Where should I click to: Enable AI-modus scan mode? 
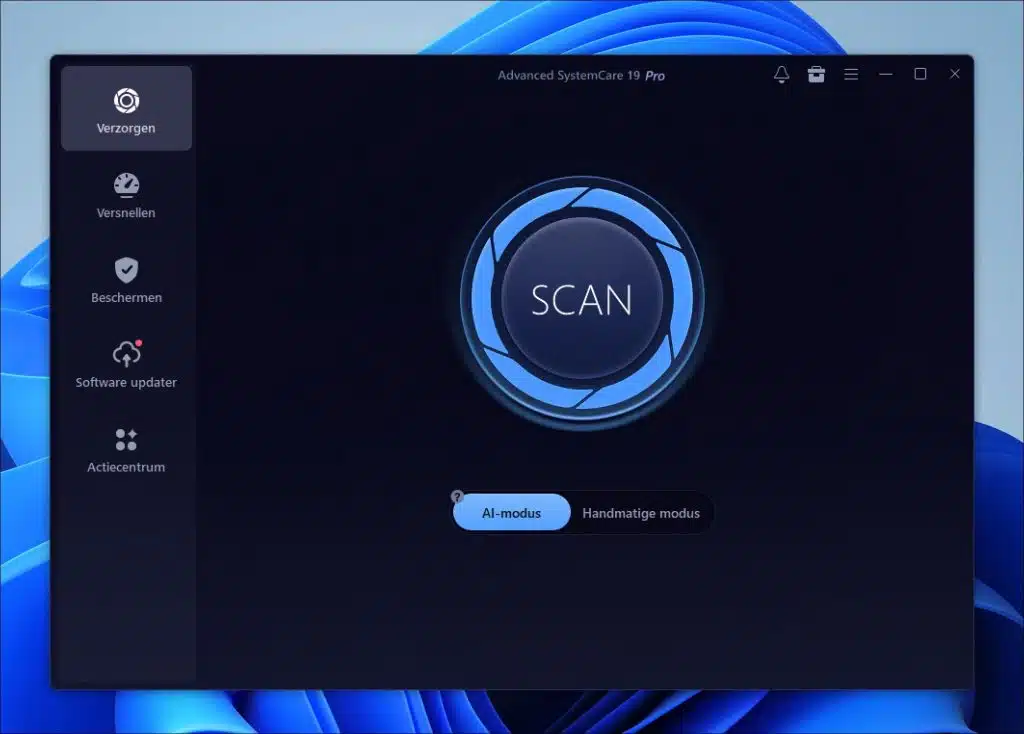coord(511,513)
